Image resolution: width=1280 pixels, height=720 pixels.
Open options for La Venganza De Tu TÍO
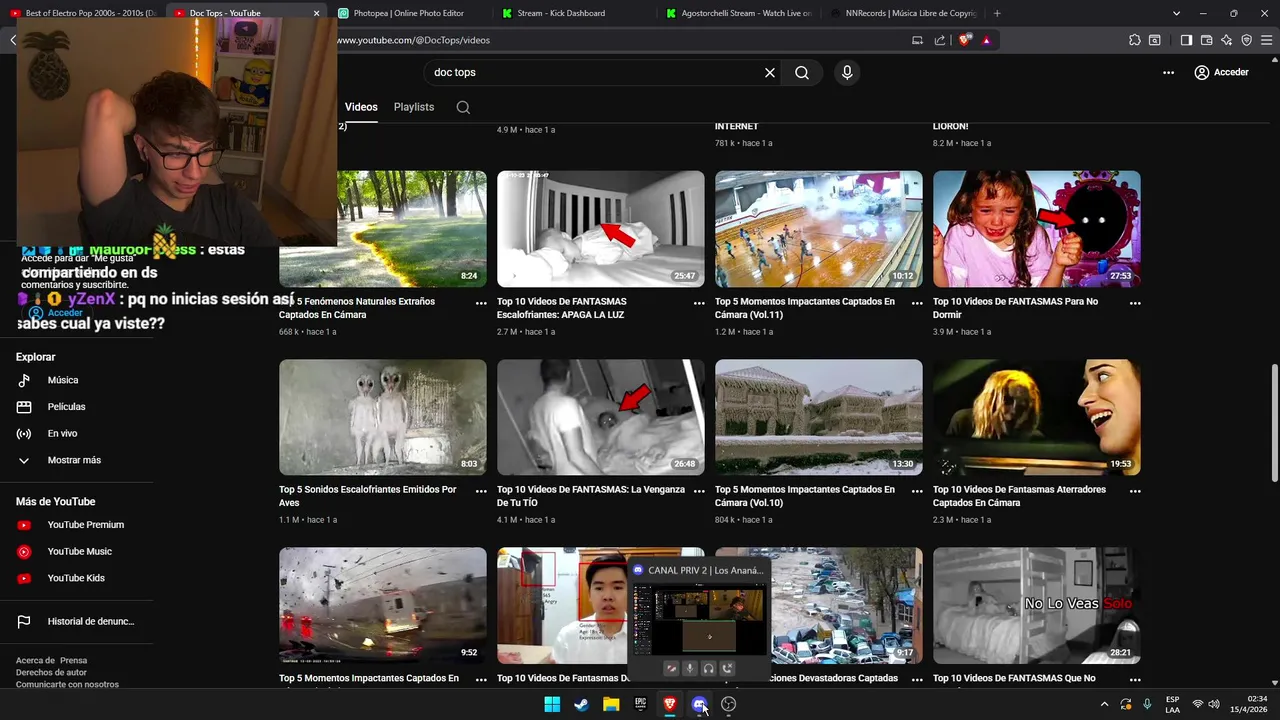[x=699, y=491]
